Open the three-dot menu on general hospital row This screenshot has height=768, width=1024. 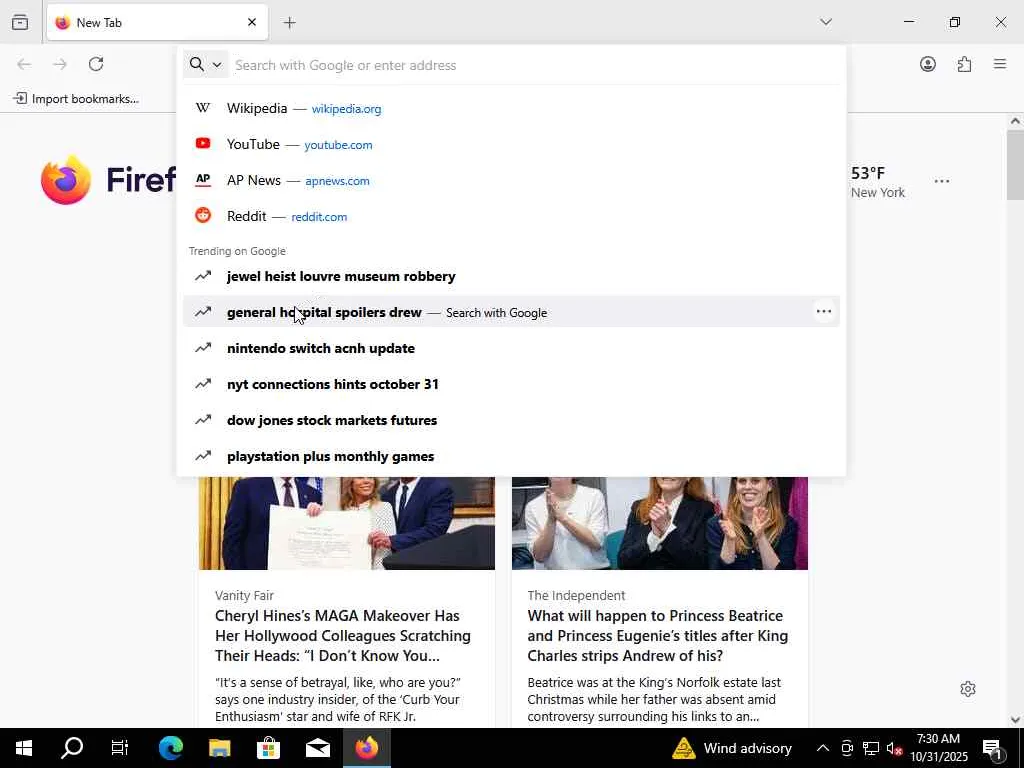[824, 312]
